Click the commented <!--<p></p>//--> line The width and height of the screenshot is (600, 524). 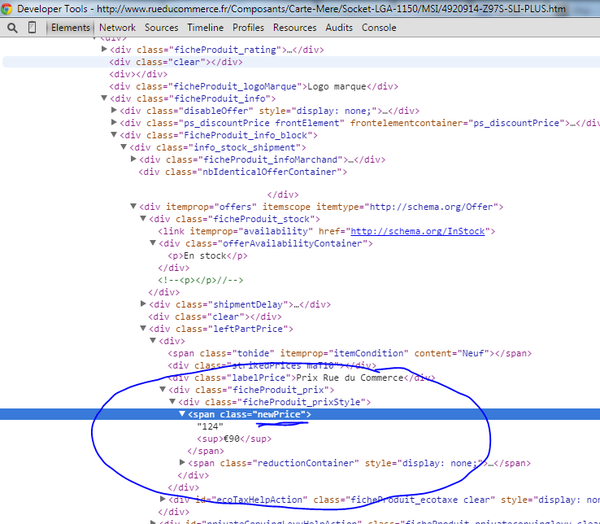point(201,280)
